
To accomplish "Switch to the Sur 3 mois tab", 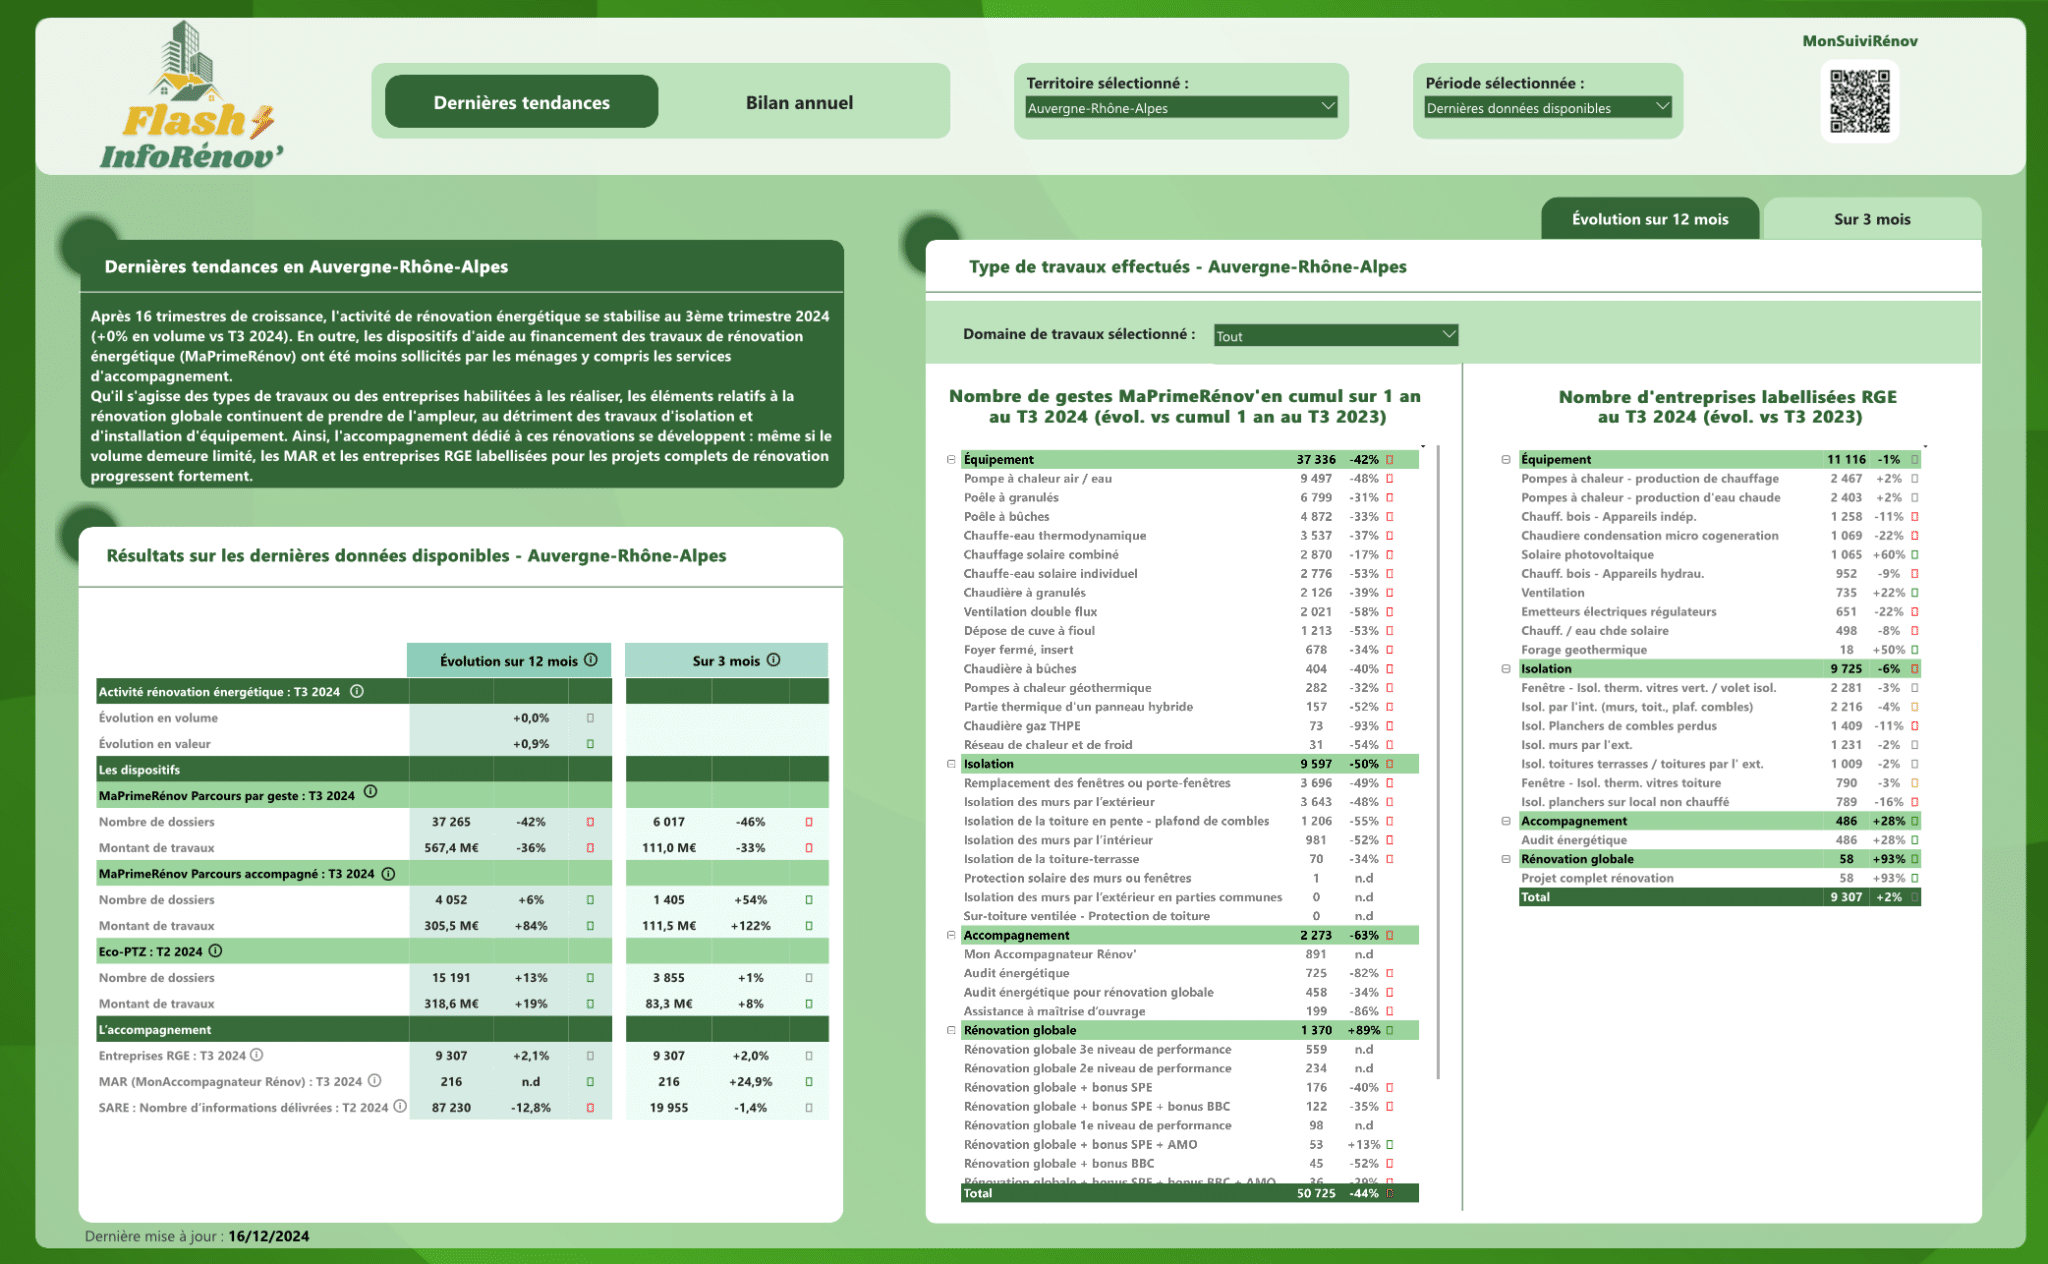I will pos(1871,219).
